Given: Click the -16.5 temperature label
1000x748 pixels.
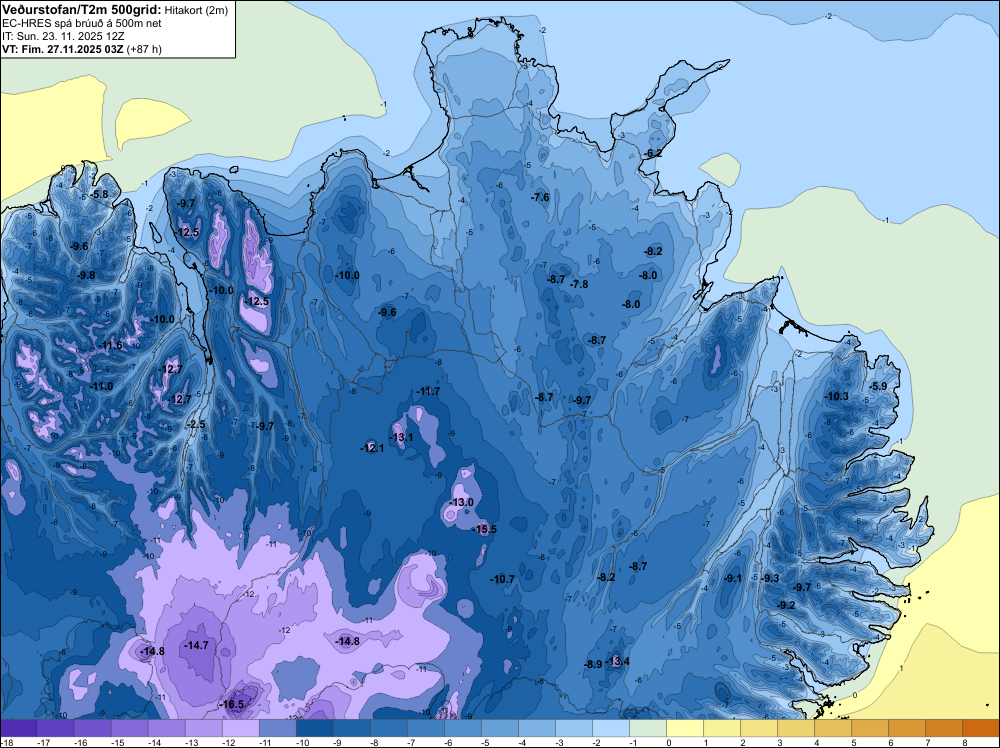Looking at the screenshot, I should (x=232, y=705).
